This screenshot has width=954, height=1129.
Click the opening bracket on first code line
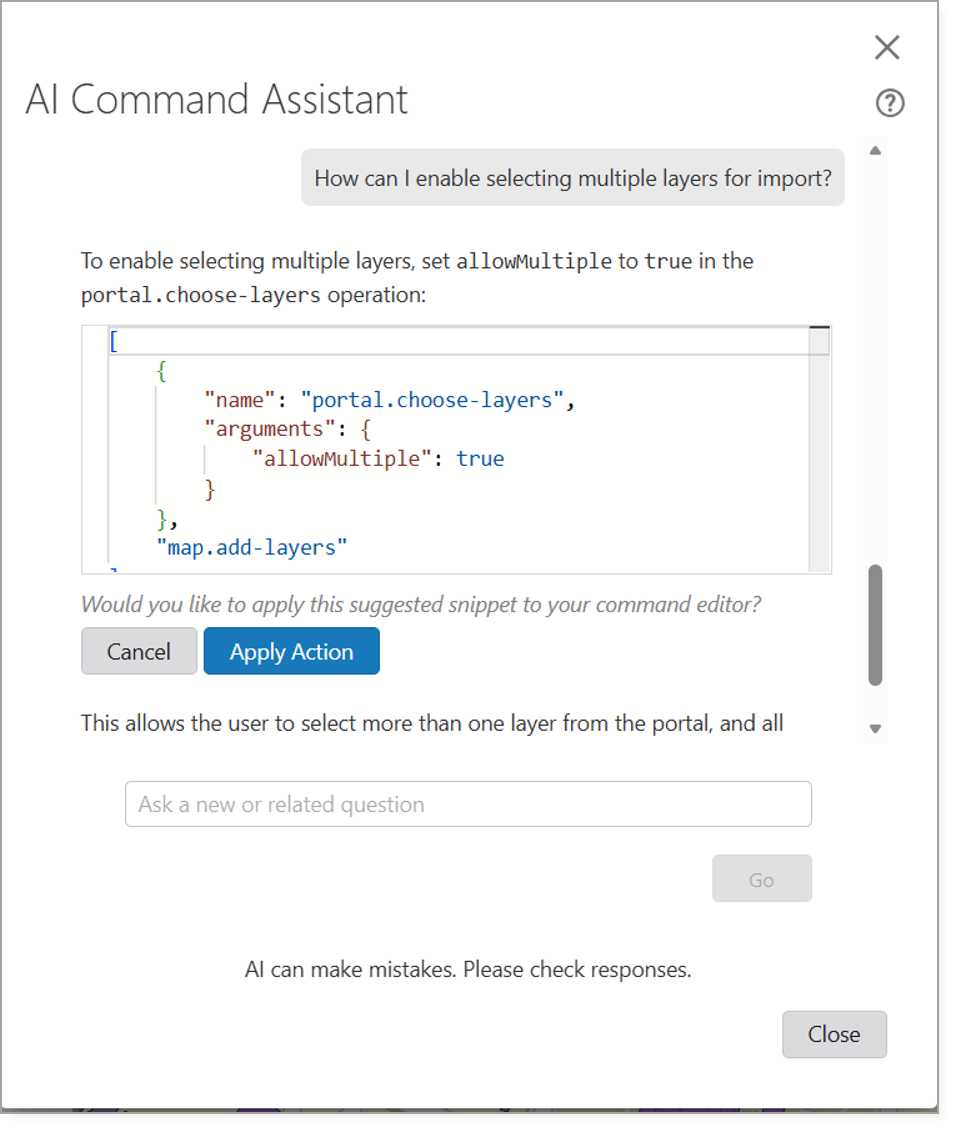click(x=114, y=341)
